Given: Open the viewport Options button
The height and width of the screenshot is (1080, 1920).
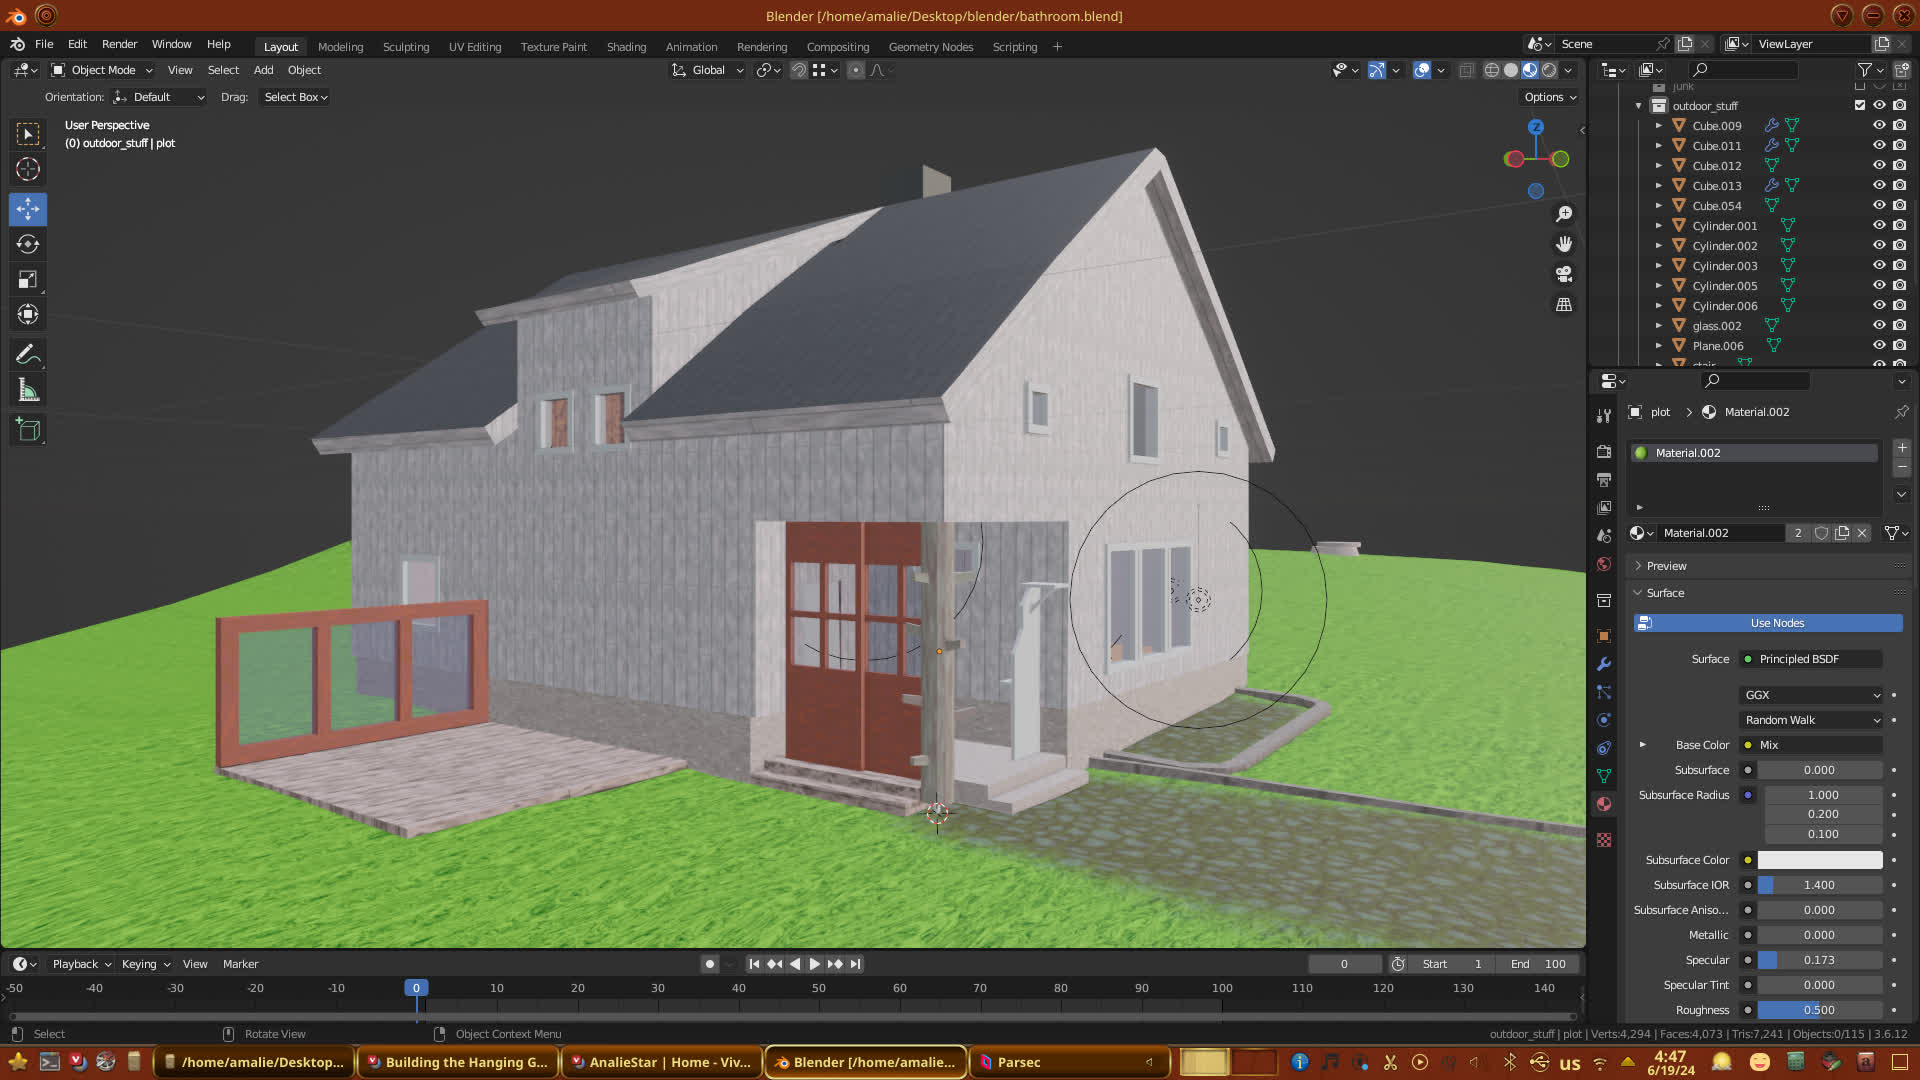Looking at the screenshot, I should point(1550,97).
